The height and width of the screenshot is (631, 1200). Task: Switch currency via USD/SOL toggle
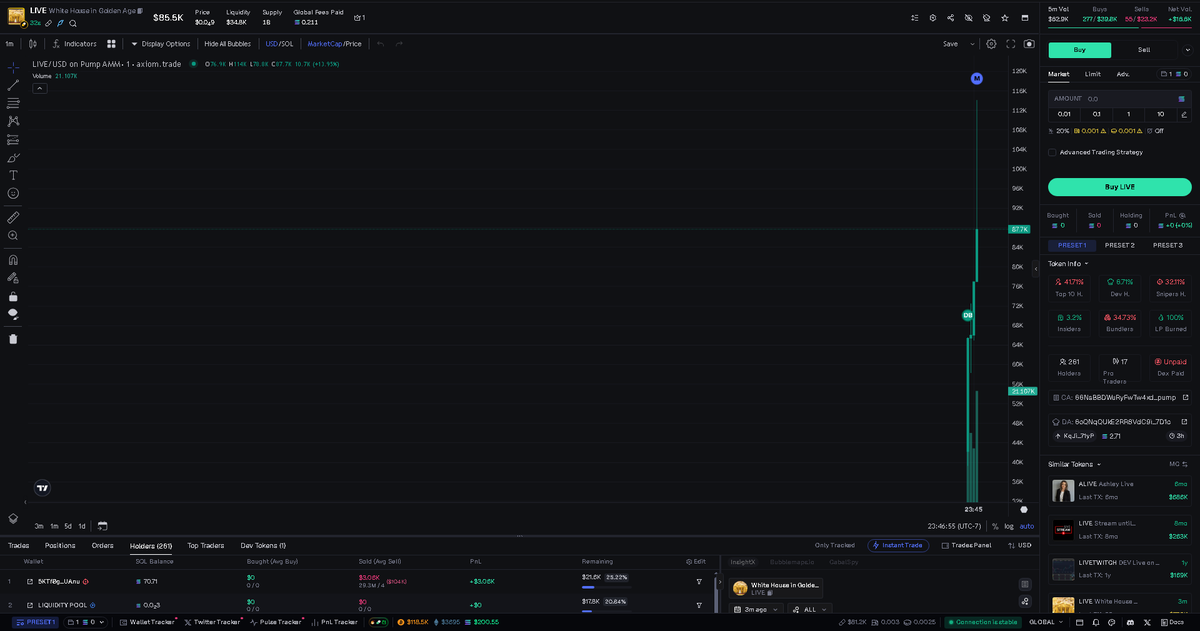pos(279,44)
